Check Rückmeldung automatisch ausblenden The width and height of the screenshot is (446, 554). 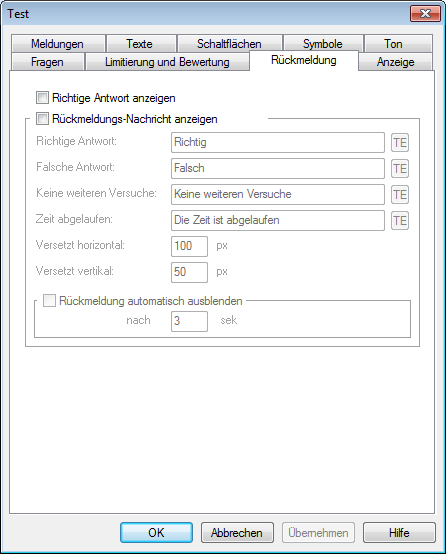pos(49,301)
